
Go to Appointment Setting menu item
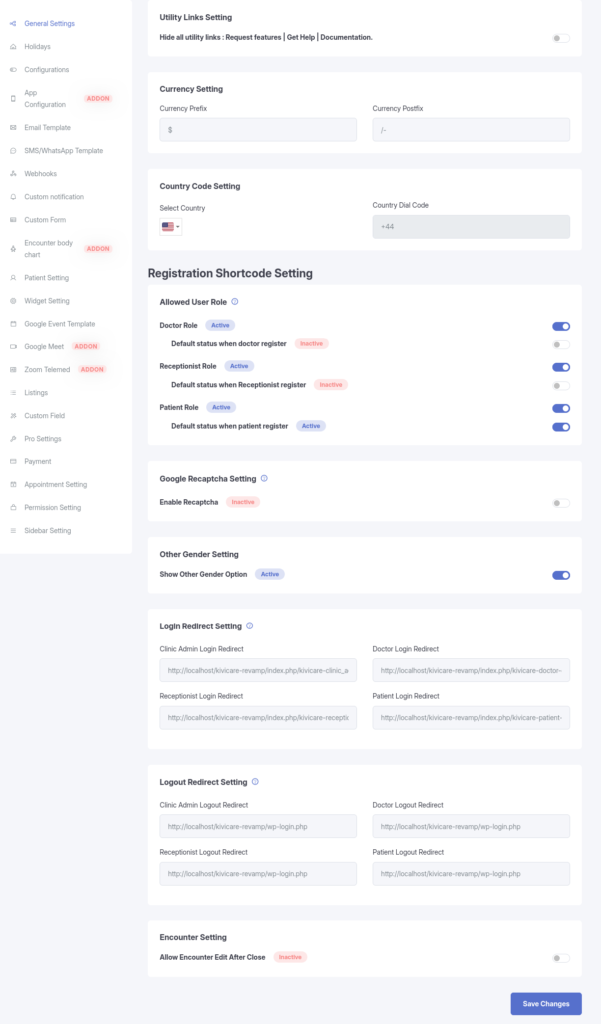55,485
